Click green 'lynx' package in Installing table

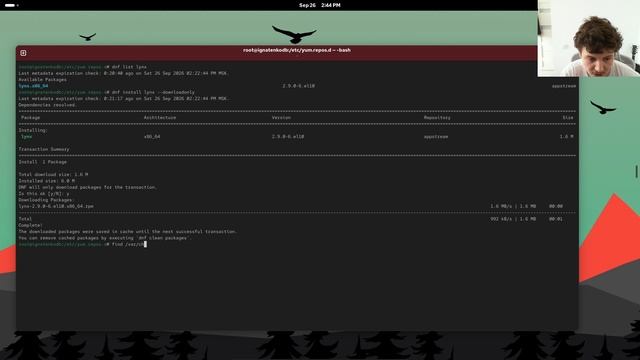coord(27,137)
